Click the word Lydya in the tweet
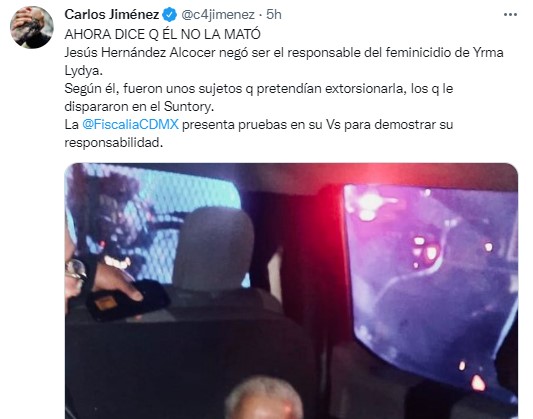The image size is (533, 419). point(83,71)
